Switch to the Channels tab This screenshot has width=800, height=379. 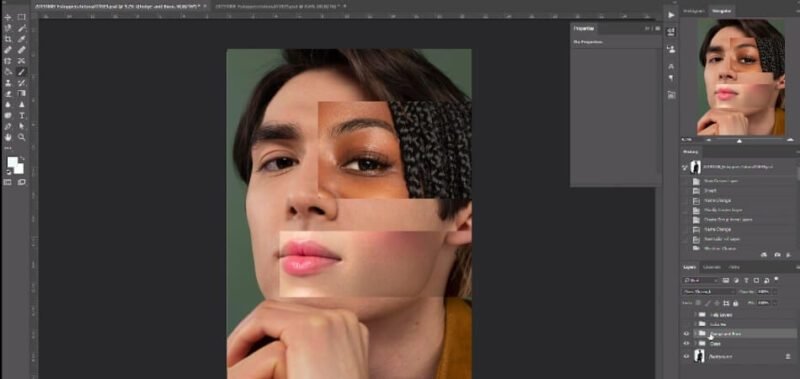pyautogui.click(x=712, y=267)
